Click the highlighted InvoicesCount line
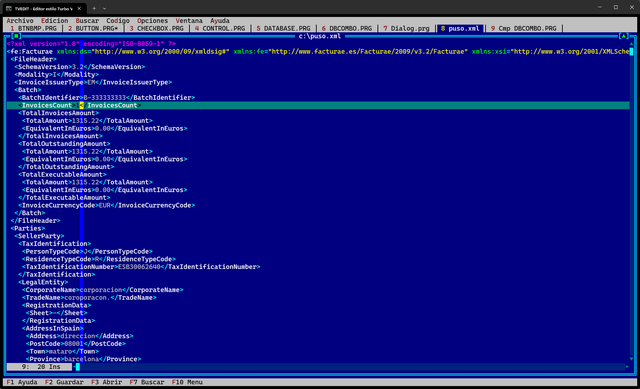The width and height of the screenshot is (640, 389). pyautogui.click(x=318, y=105)
